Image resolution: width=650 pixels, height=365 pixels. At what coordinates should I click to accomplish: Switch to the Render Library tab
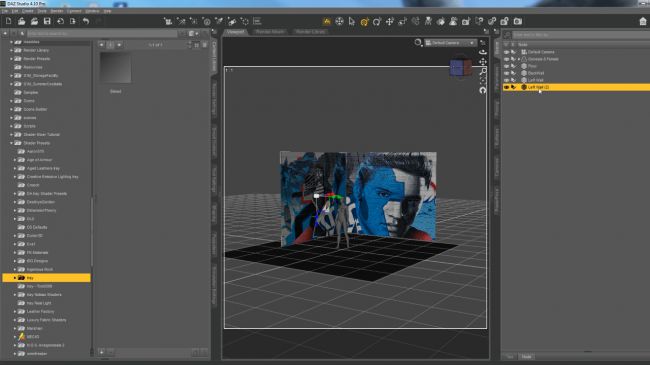[x=310, y=32]
